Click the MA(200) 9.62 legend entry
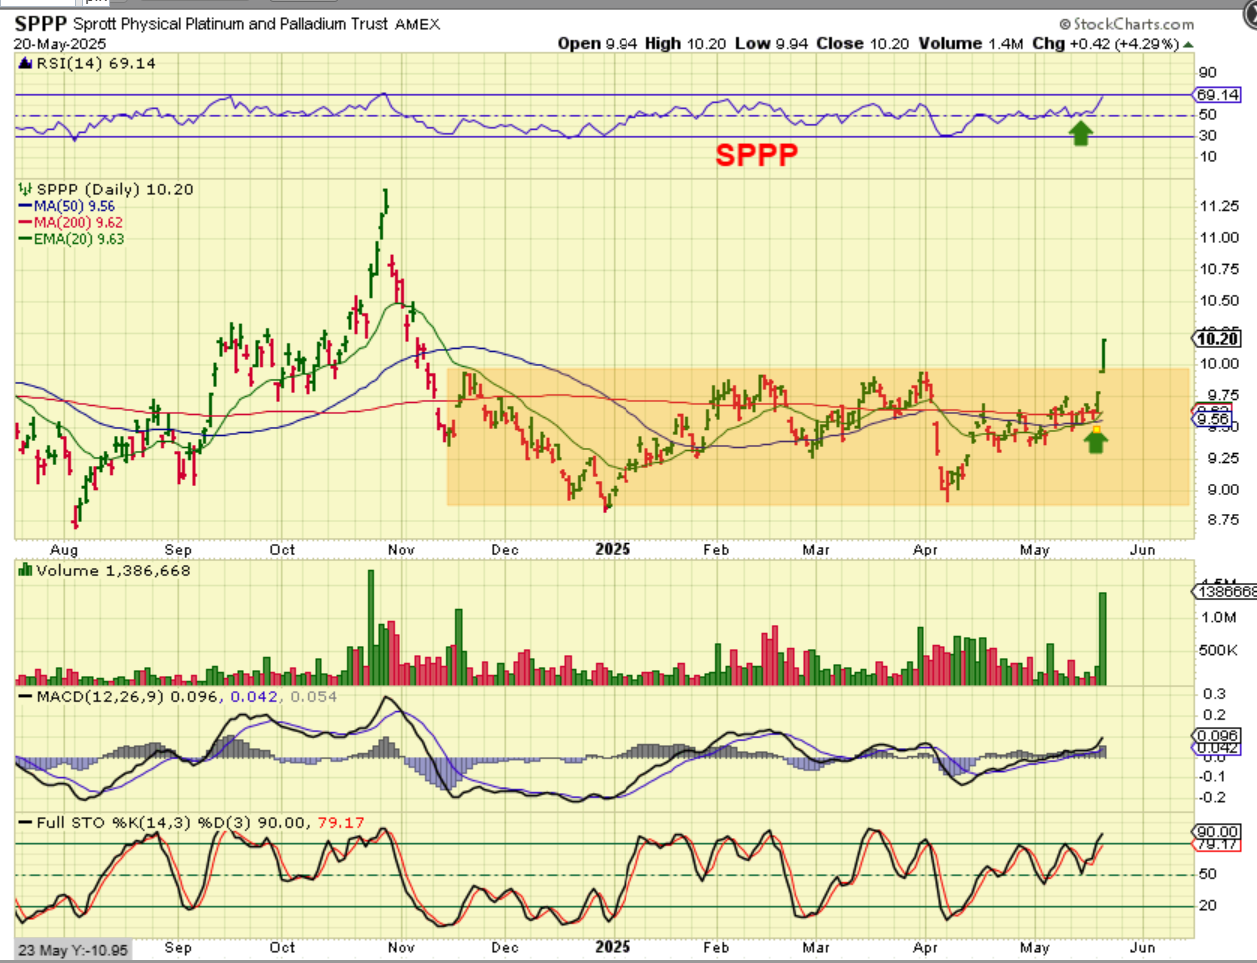The width and height of the screenshot is (1257, 963). point(71,222)
